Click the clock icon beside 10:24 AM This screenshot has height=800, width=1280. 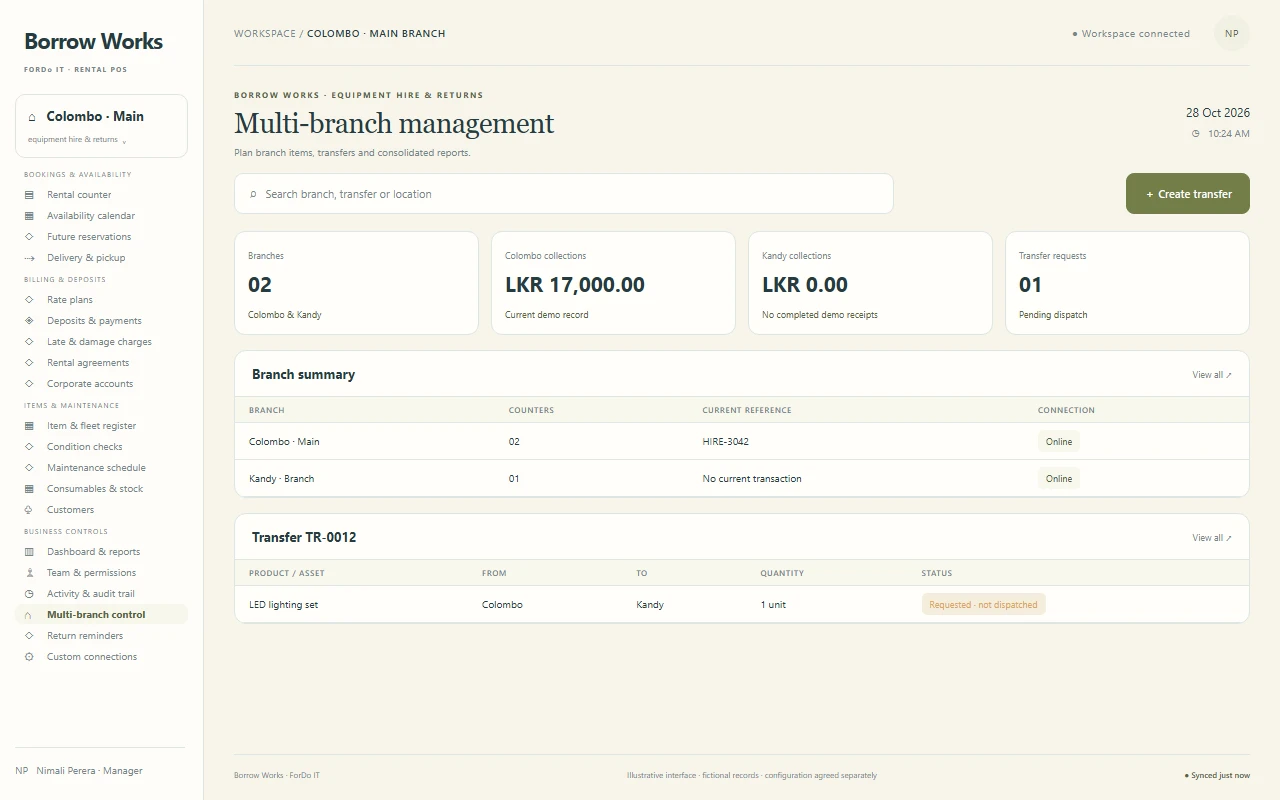[x=1196, y=134]
